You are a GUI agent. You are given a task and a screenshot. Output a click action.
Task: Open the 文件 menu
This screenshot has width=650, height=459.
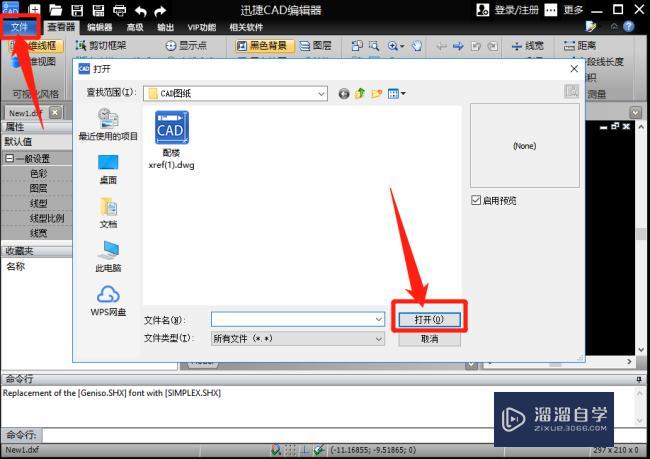coord(19,27)
